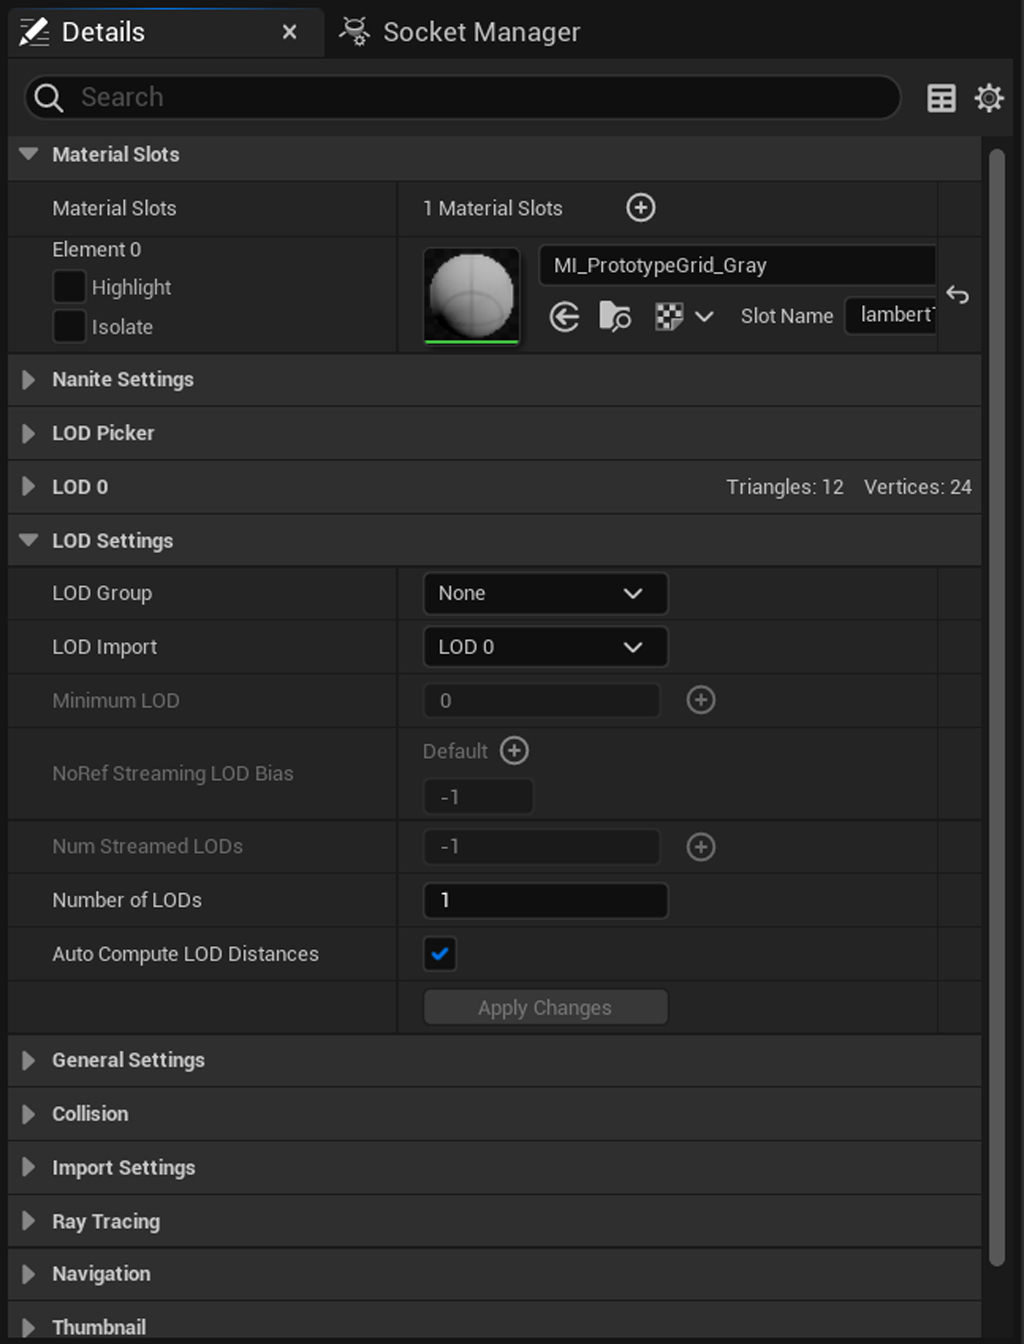Click the material sphere thumbnail

pos(472,296)
